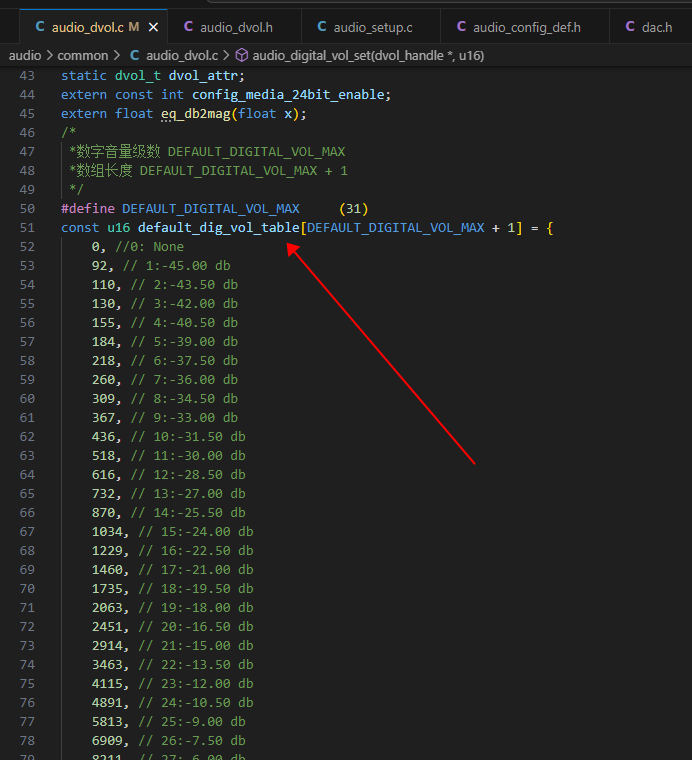This screenshot has height=760, width=692.
Task: Click the function symbol icon in breadcrumb
Action: (241, 56)
